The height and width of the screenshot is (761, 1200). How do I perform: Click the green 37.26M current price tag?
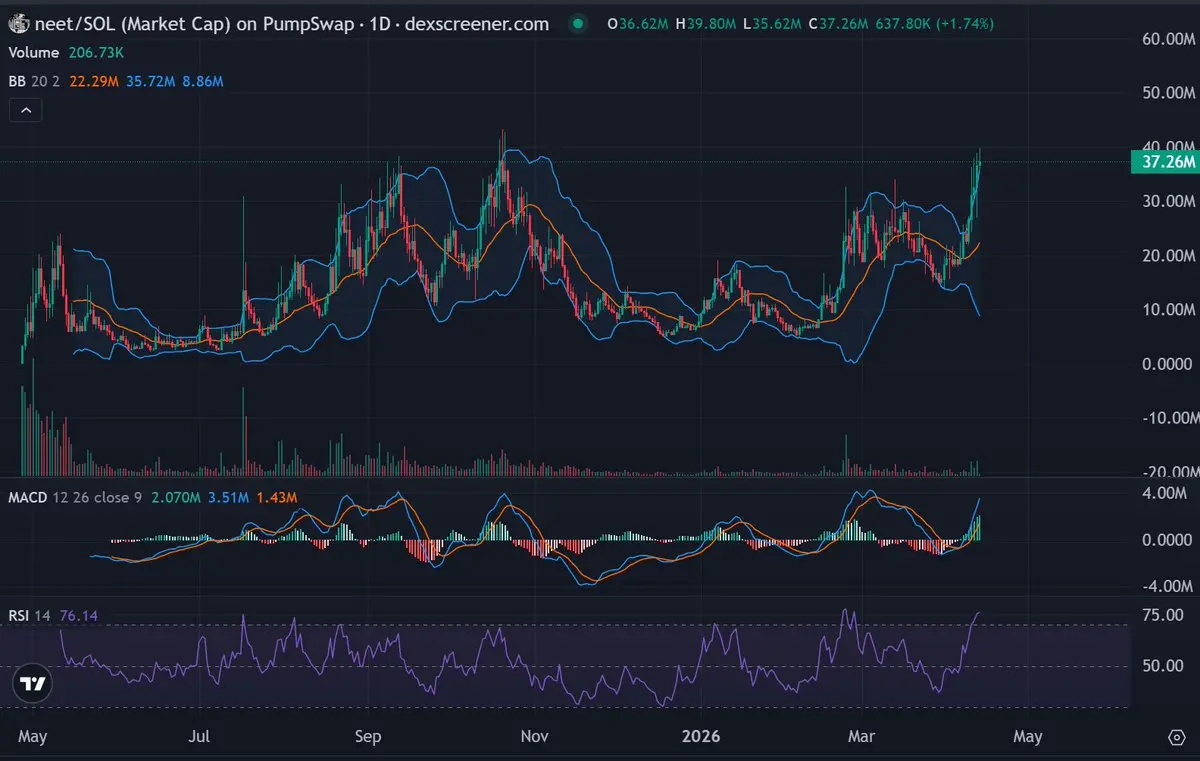(1165, 162)
